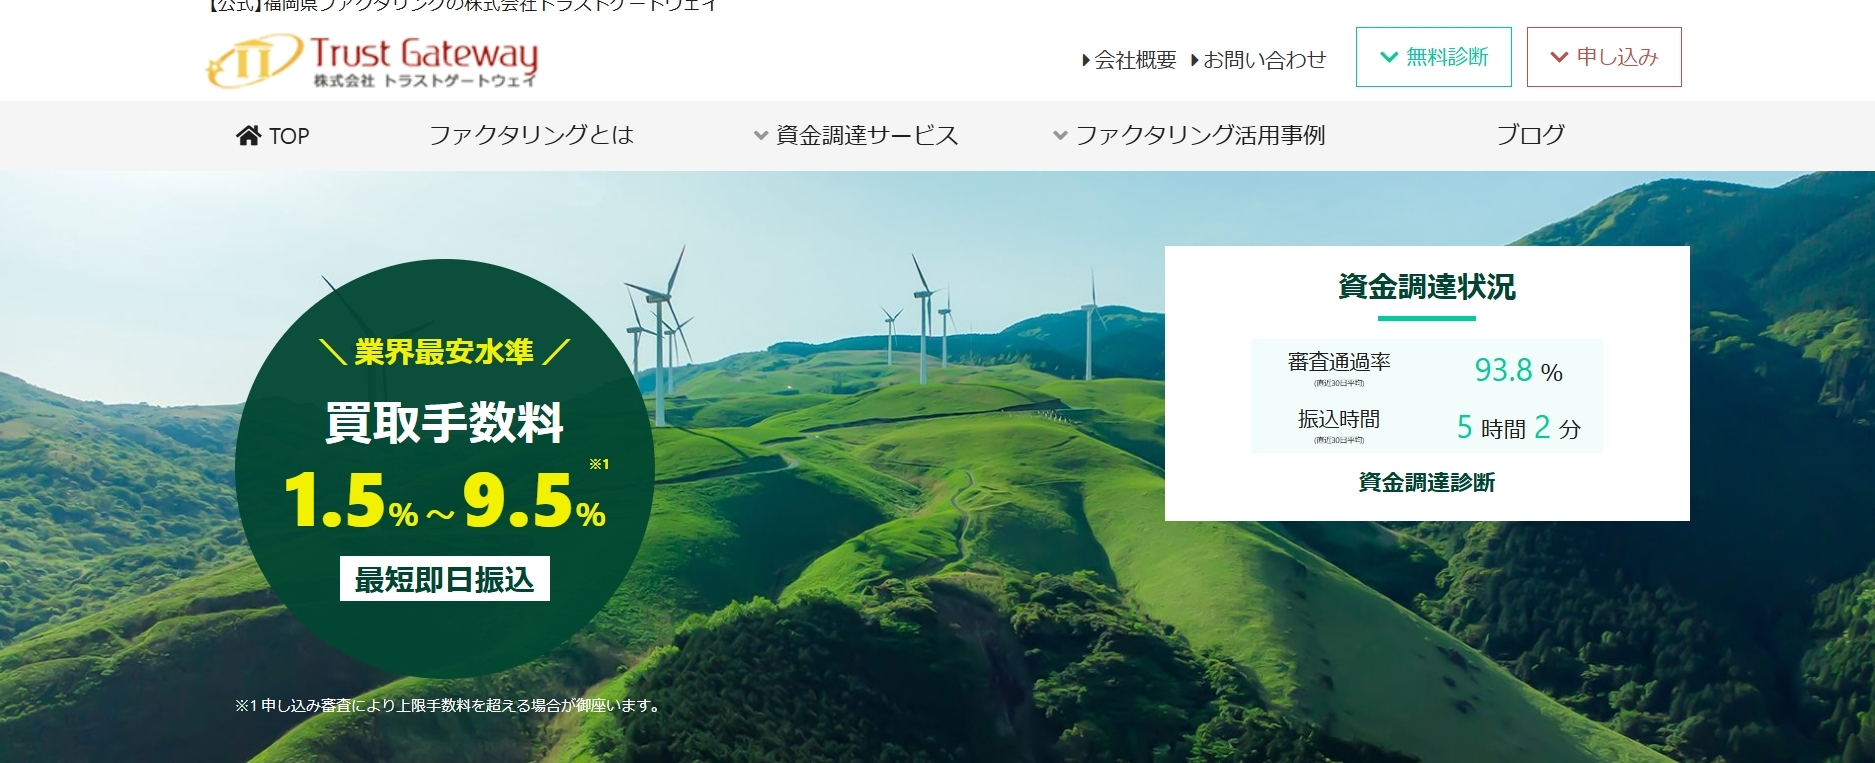Click the Trust Gateway logo
The width and height of the screenshot is (1875, 763).
(x=372, y=62)
